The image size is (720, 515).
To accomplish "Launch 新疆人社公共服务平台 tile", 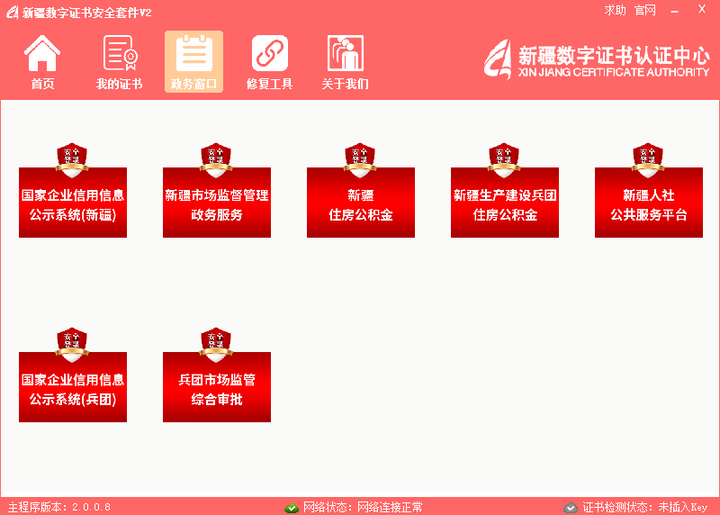I will pos(648,202).
